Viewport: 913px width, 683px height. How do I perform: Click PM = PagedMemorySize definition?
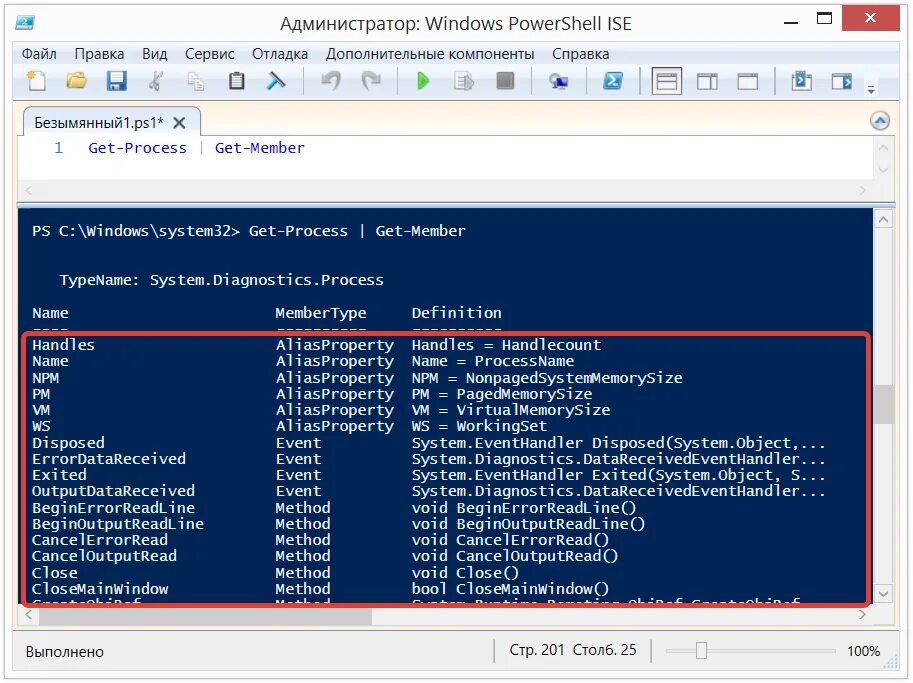[502, 394]
